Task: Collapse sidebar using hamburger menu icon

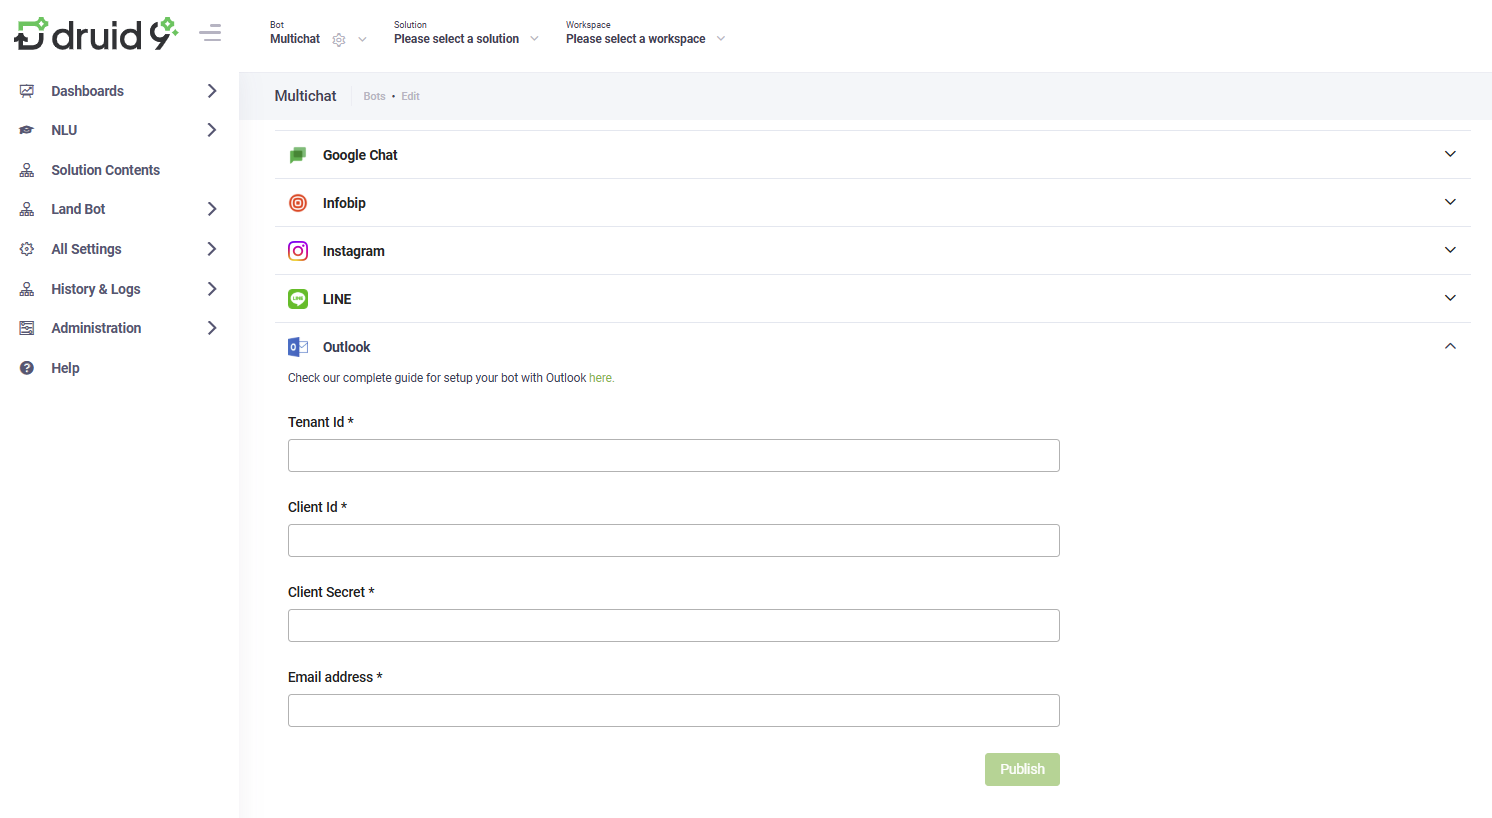Action: tap(210, 33)
